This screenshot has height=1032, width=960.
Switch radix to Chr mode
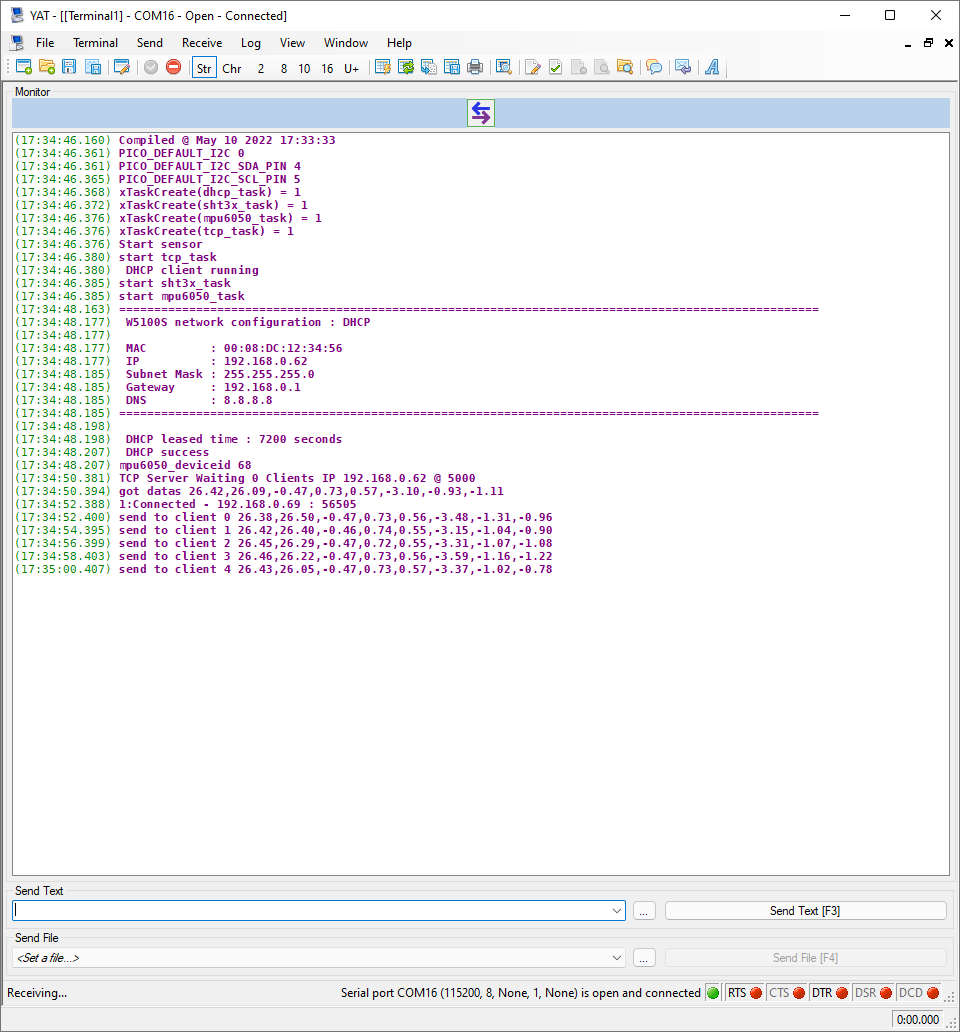tap(231, 67)
